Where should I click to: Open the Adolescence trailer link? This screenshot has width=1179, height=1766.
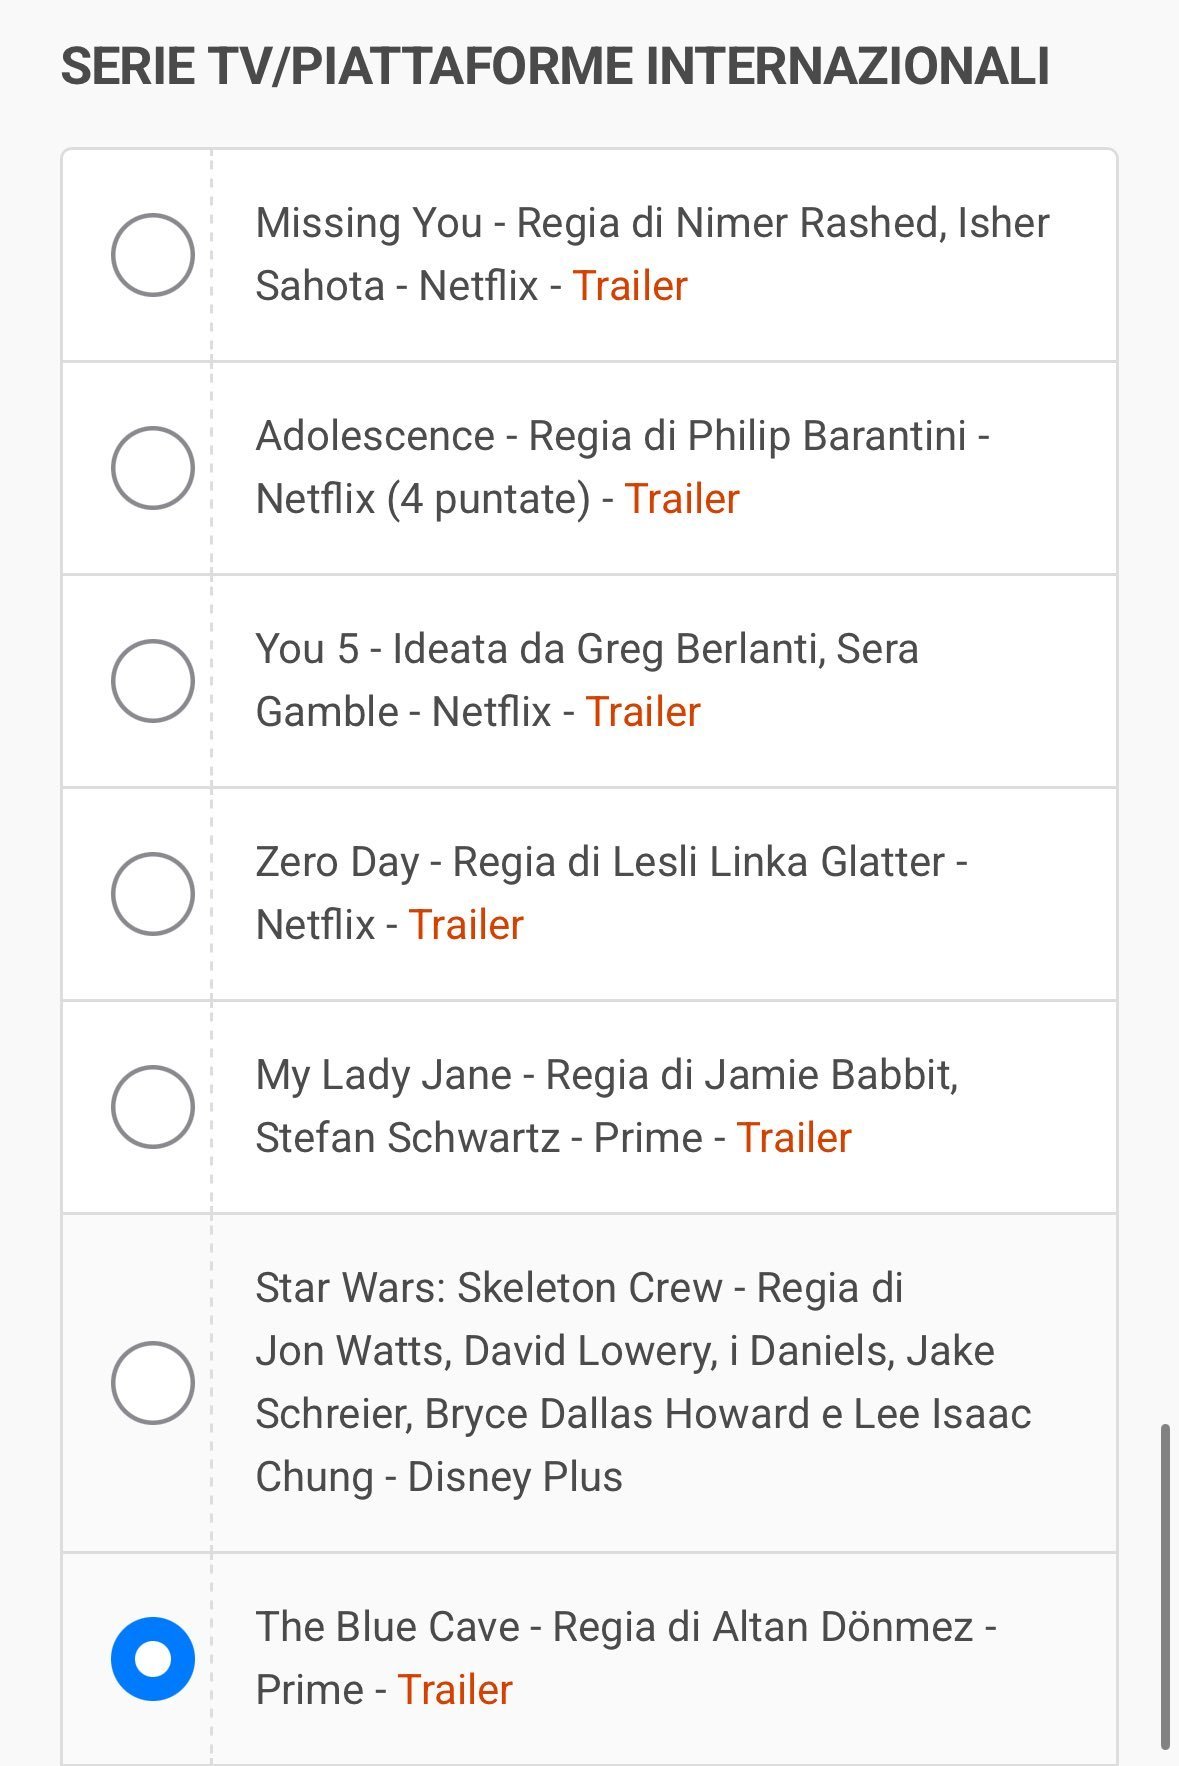coord(682,500)
